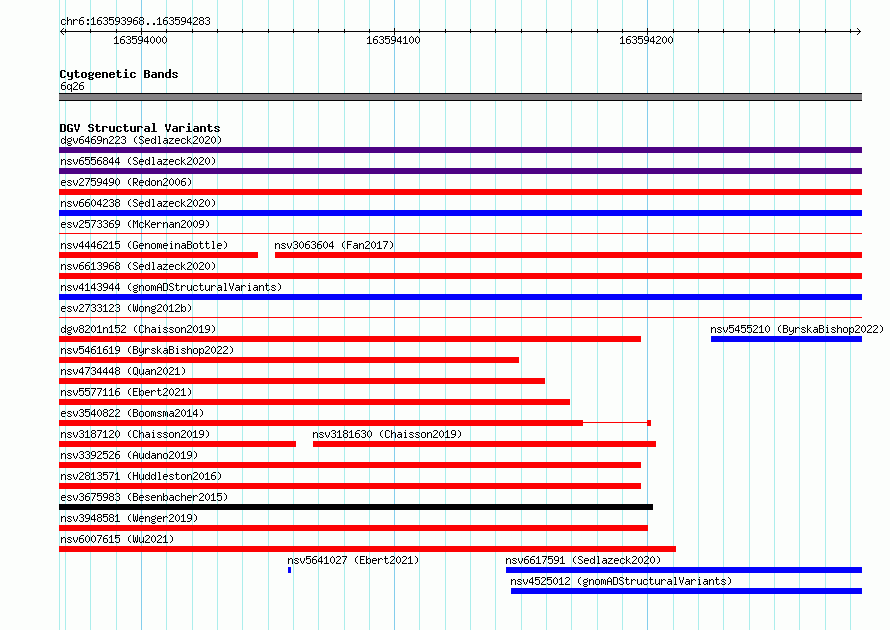The height and width of the screenshot is (630, 890).
Task: Select the black bar of esv3675983
Action: click(x=356, y=507)
